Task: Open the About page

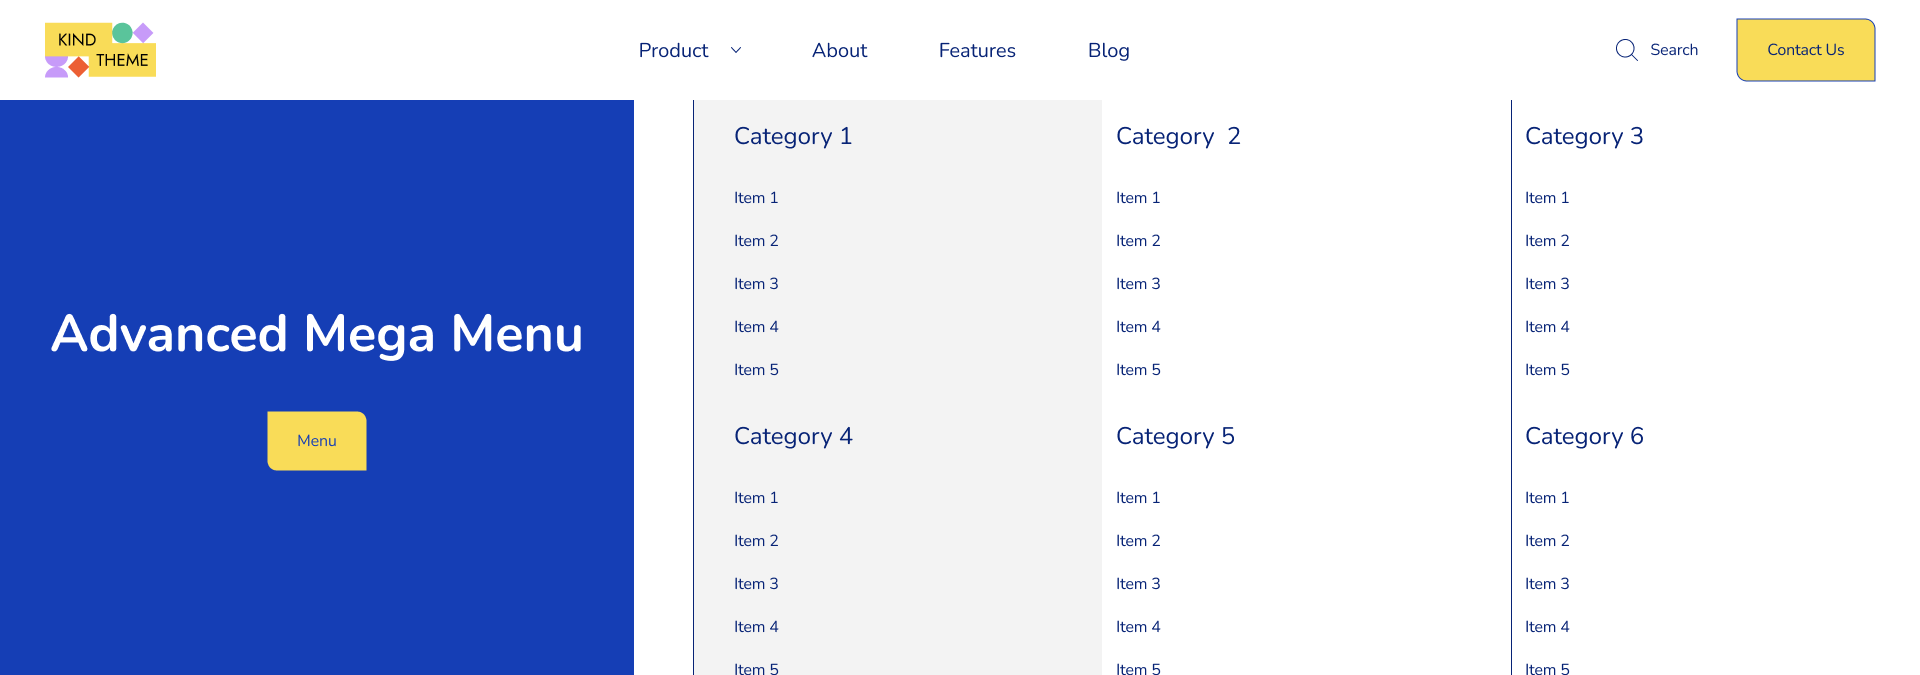Action: (839, 50)
